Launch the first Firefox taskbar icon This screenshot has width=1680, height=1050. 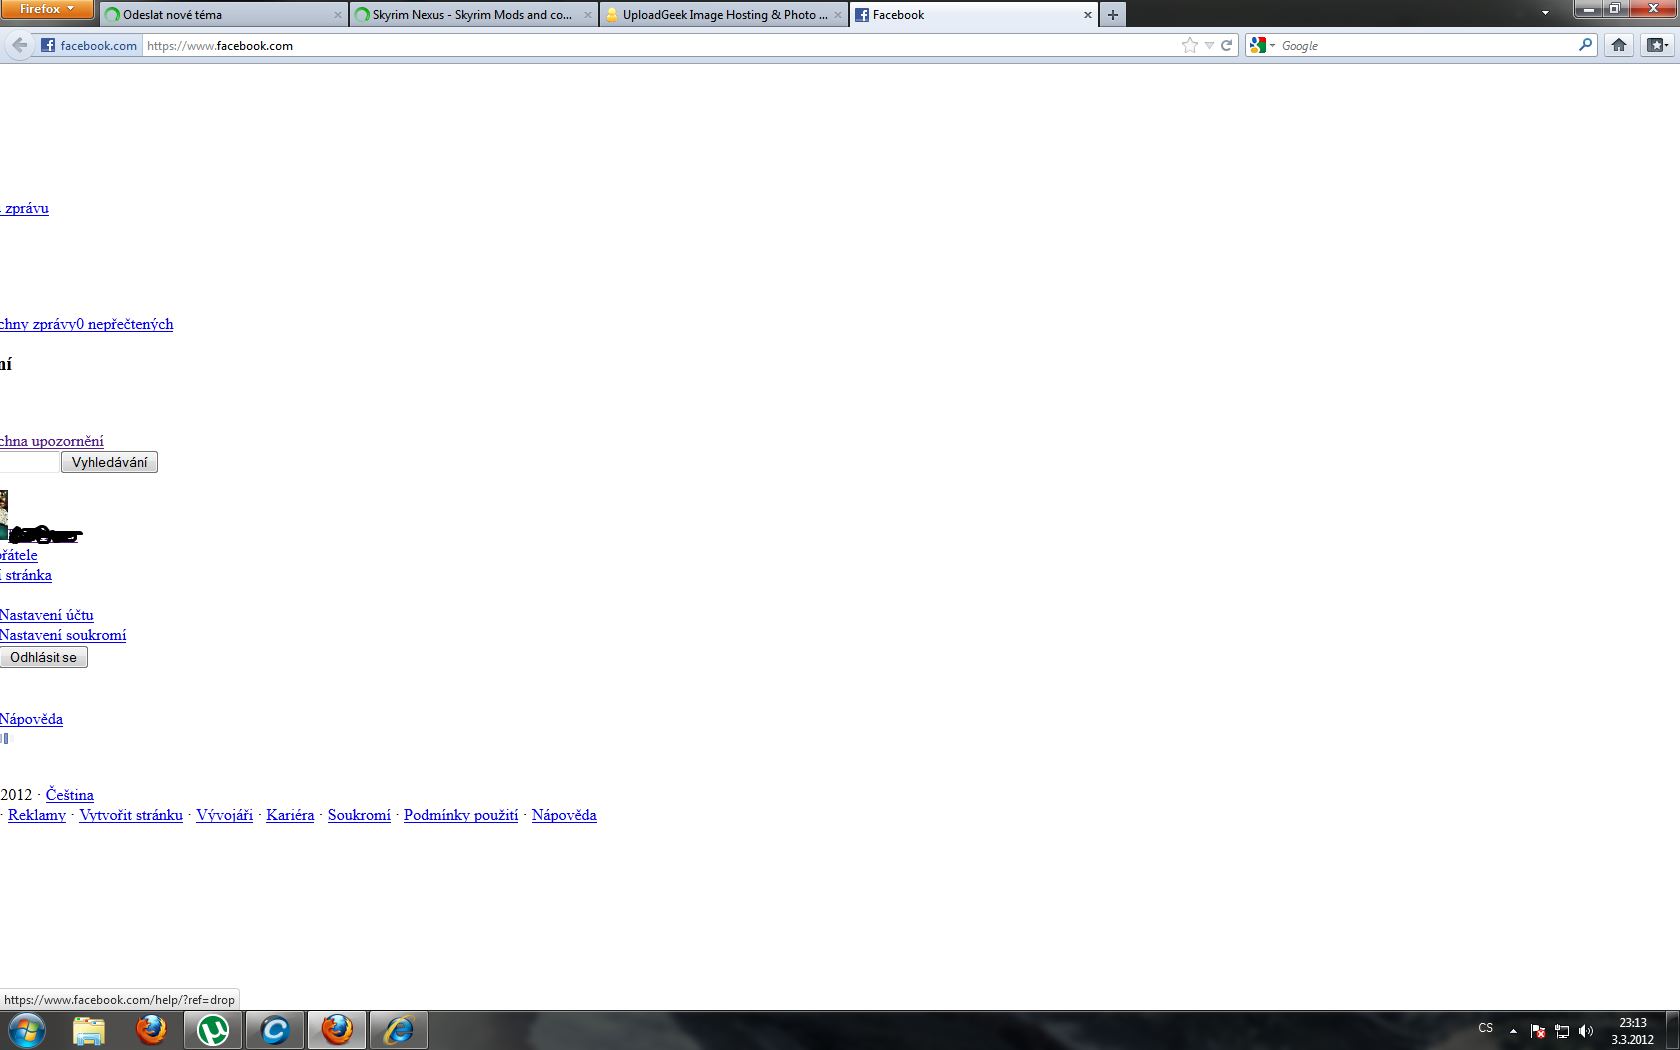point(151,1030)
